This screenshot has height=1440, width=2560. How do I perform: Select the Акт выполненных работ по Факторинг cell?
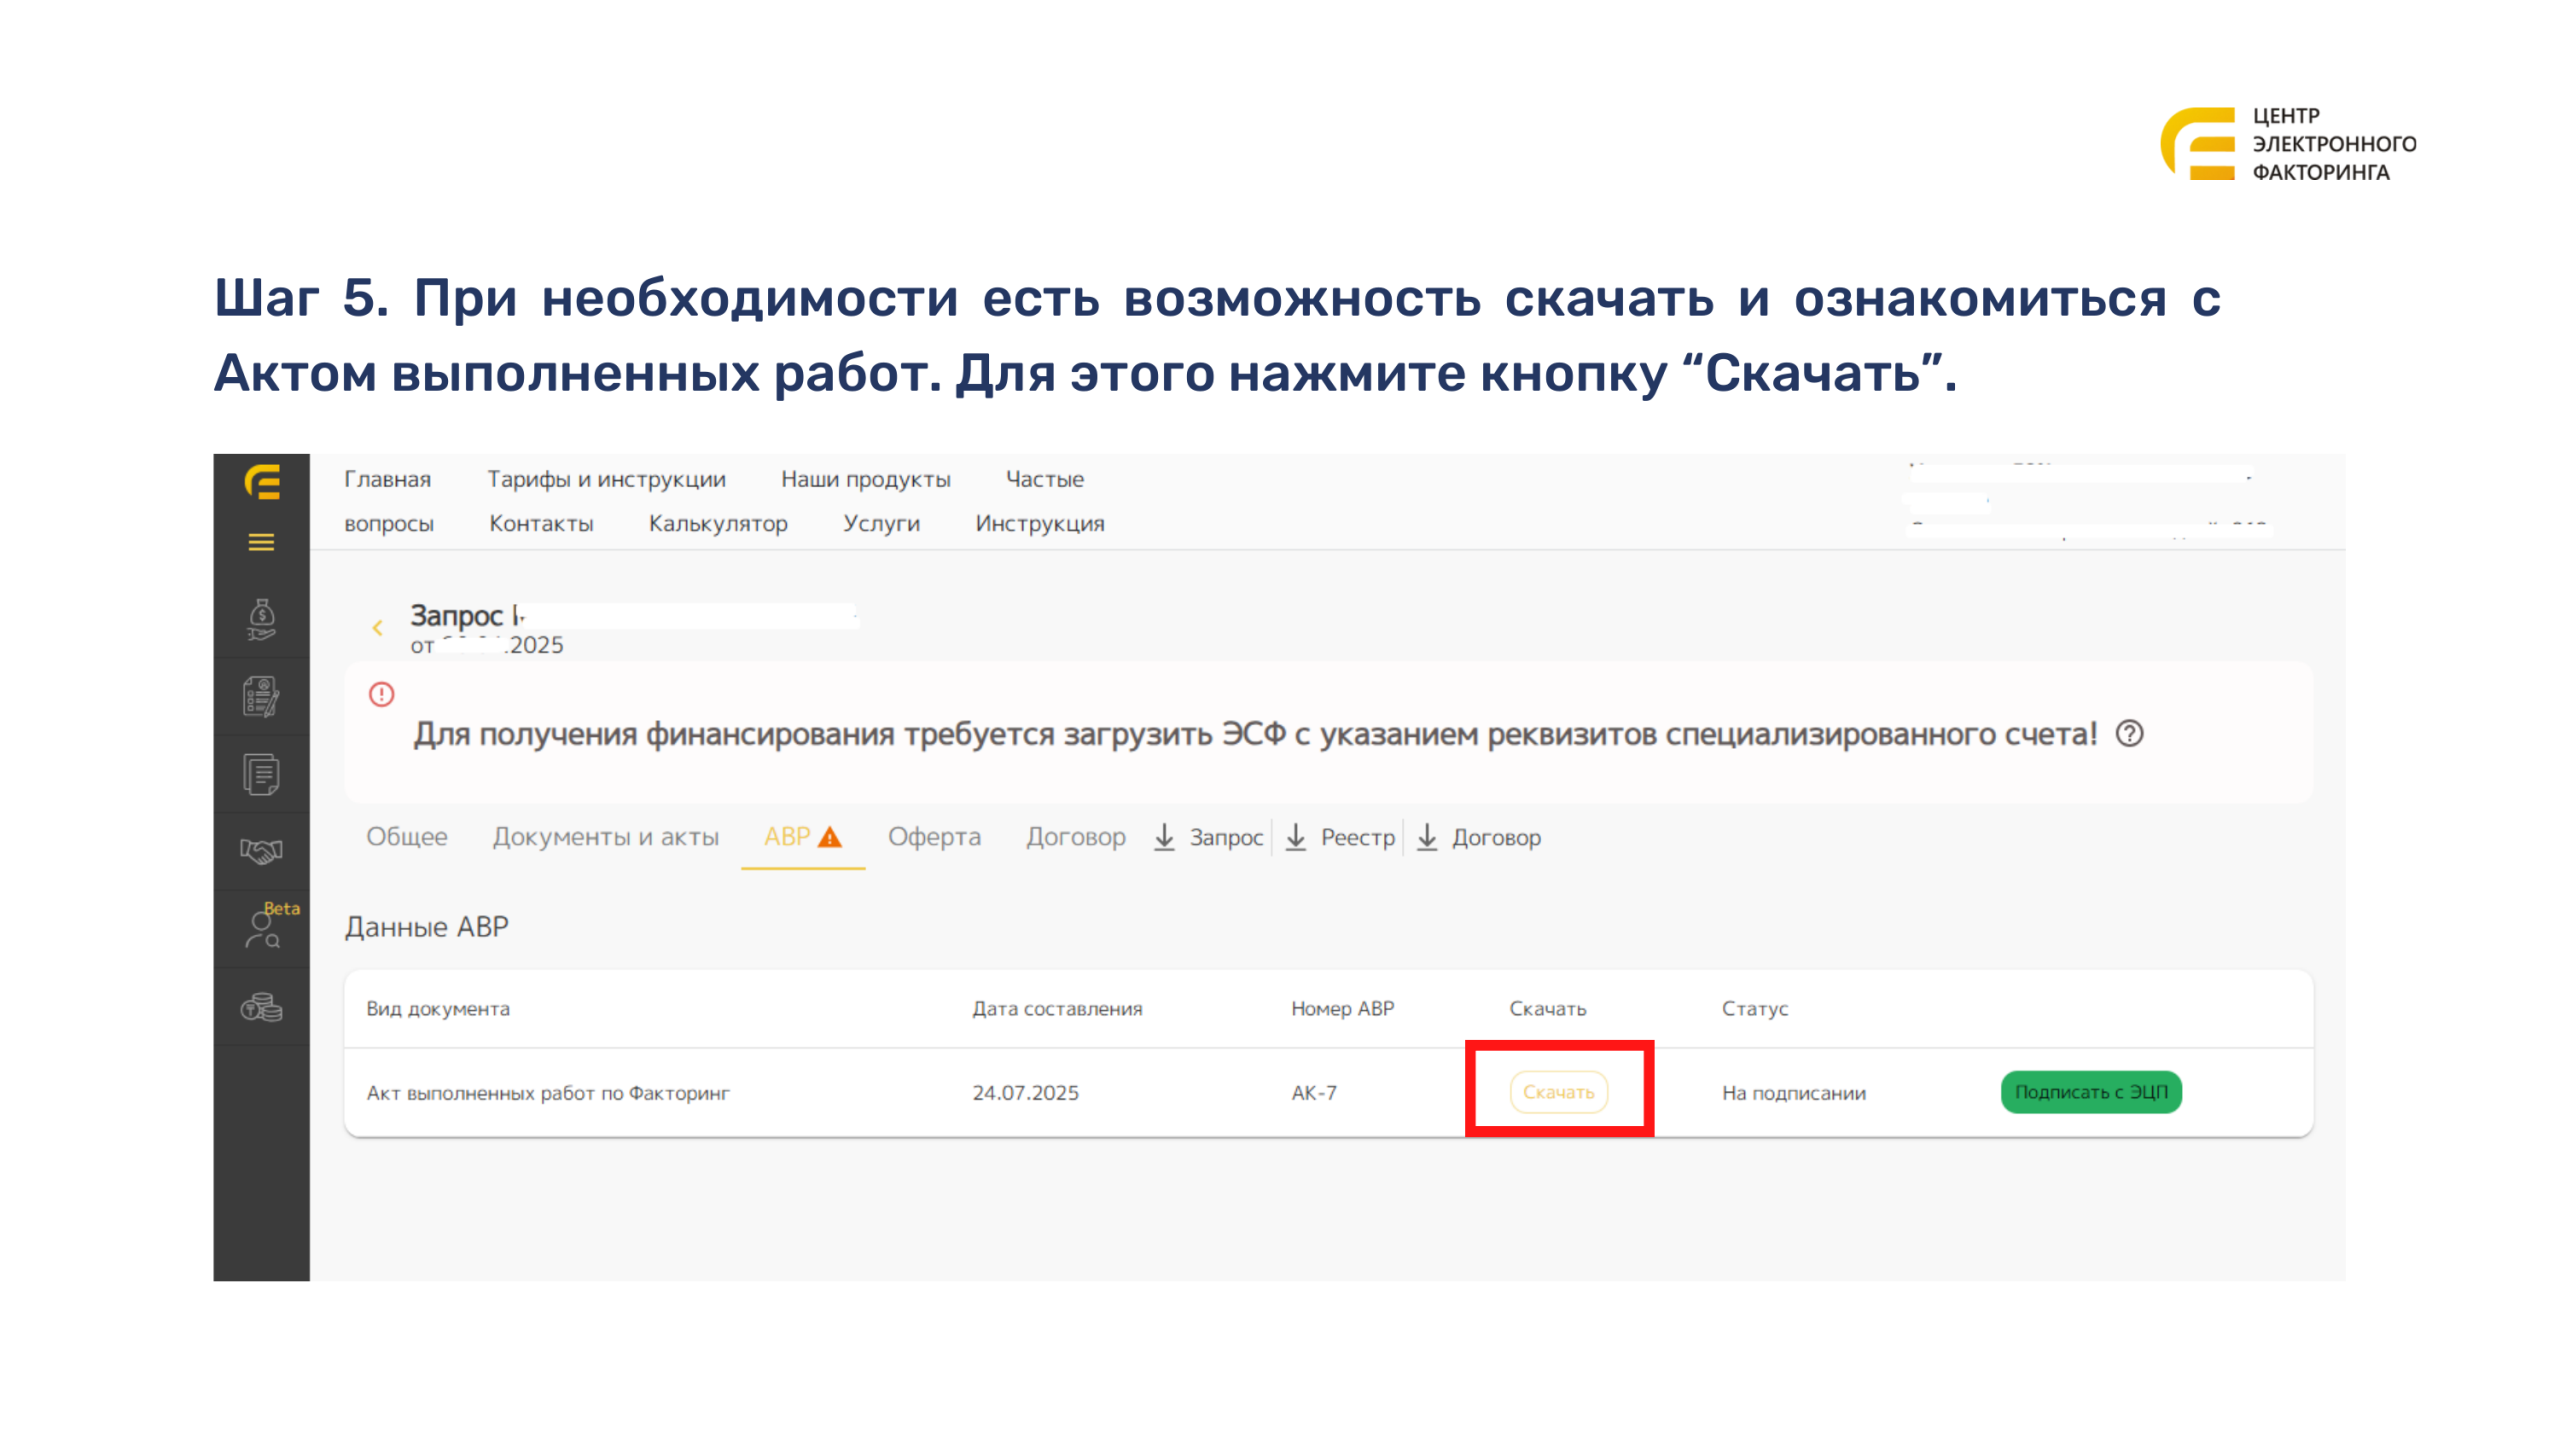[x=548, y=1092]
